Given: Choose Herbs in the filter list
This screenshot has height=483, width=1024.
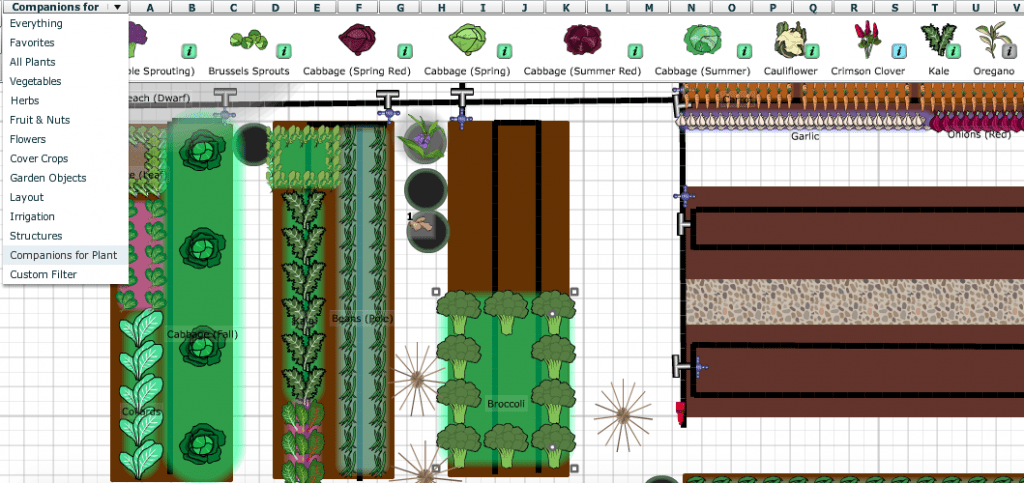Looking at the screenshot, I should pyautogui.click(x=25, y=101).
